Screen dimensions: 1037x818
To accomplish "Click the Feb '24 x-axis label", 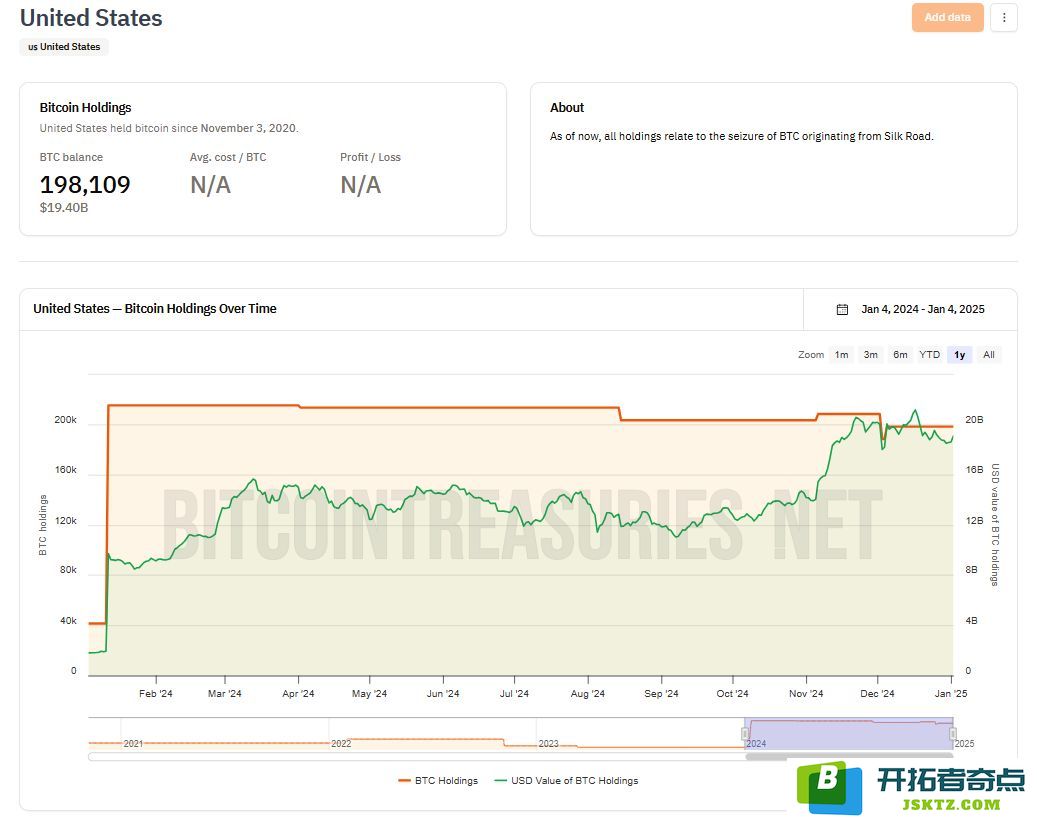I will pyautogui.click(x=155, y=694).
